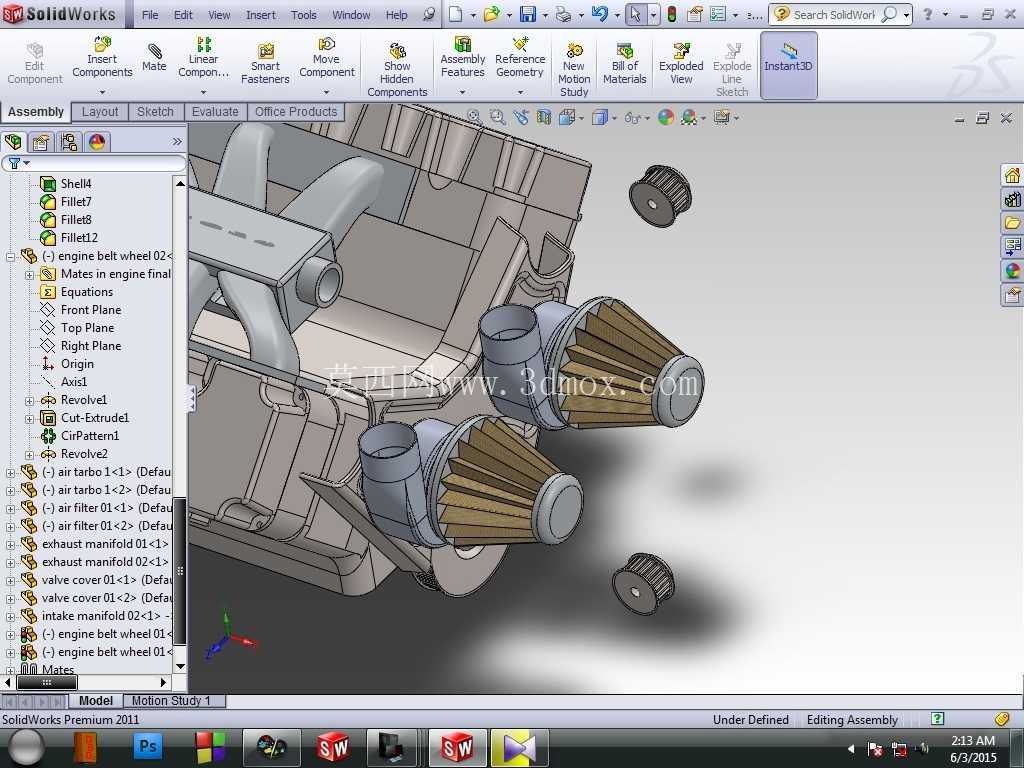The image size is (1024, 768).
Task: Expand exhaust manifold 01<1> tree node
Action: coord(10,544)
